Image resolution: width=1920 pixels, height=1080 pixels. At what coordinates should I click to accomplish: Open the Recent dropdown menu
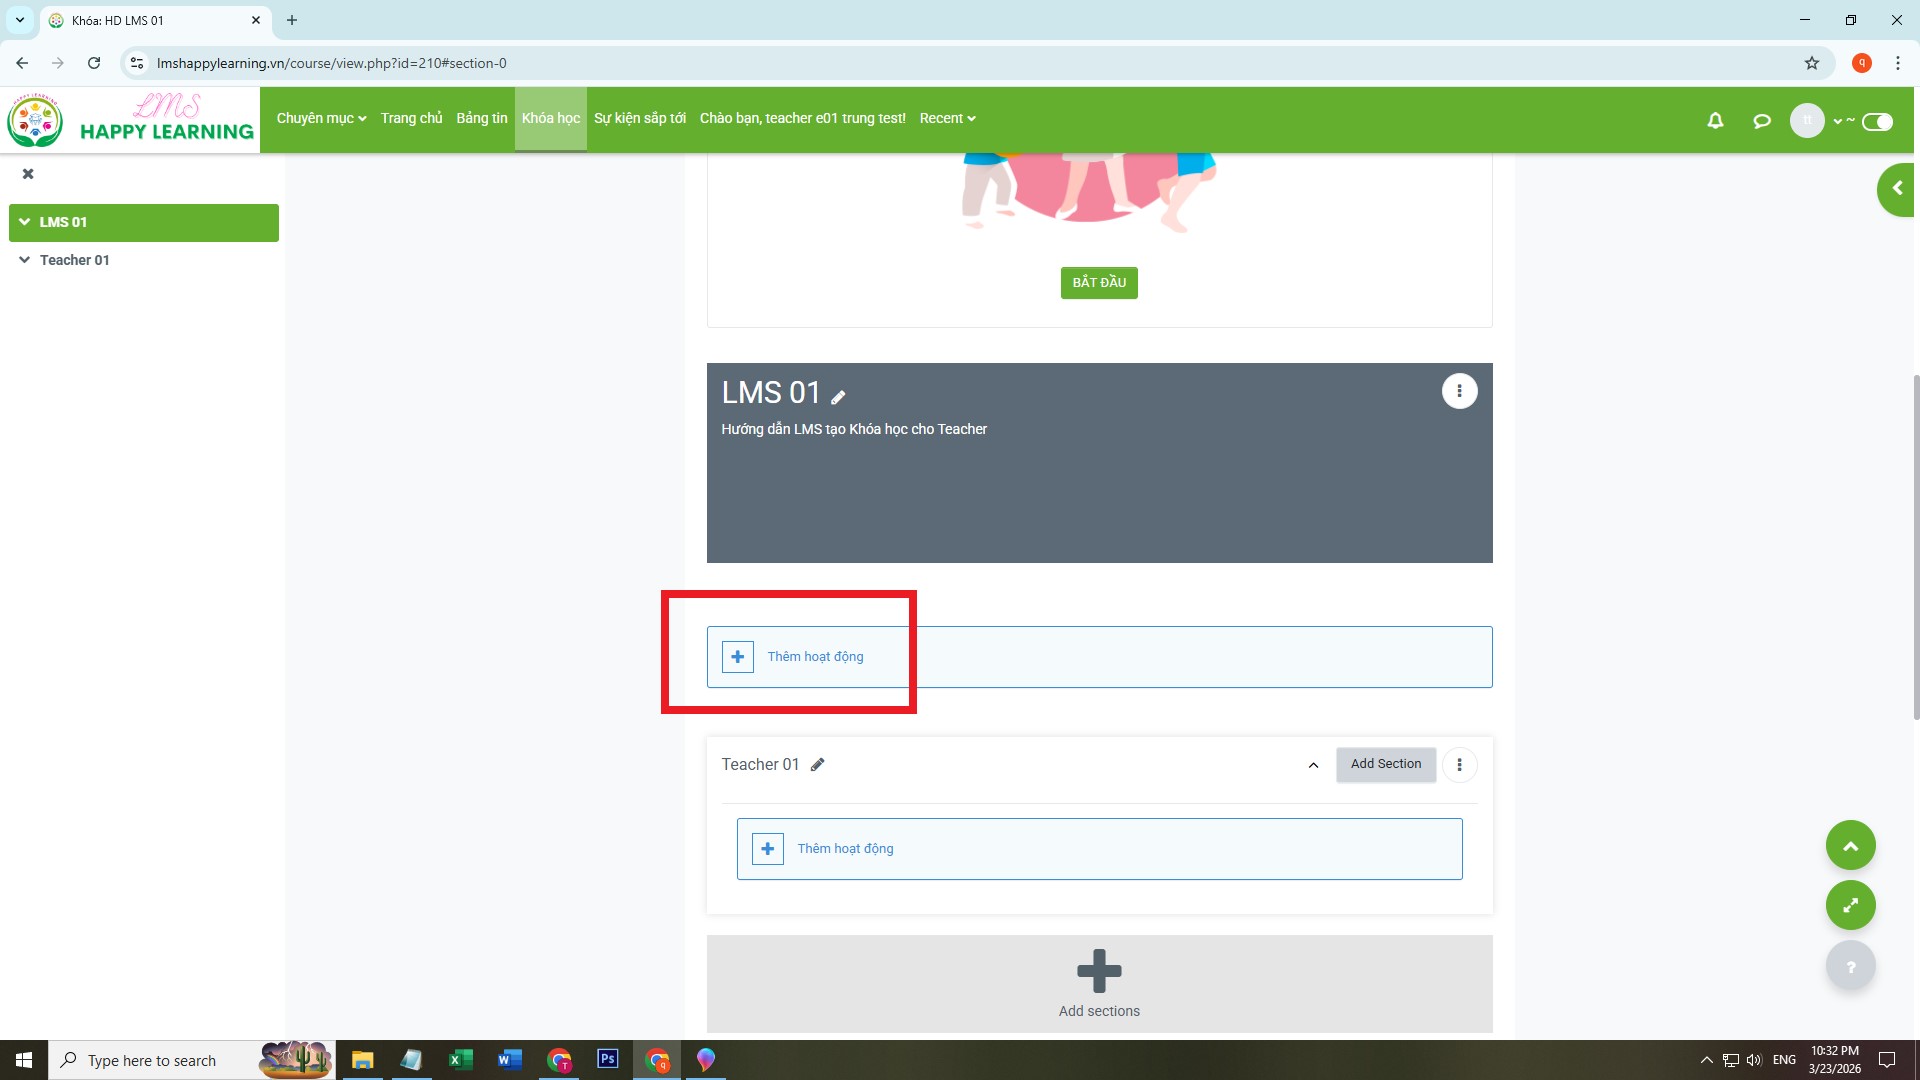click(x=946, y=118)
